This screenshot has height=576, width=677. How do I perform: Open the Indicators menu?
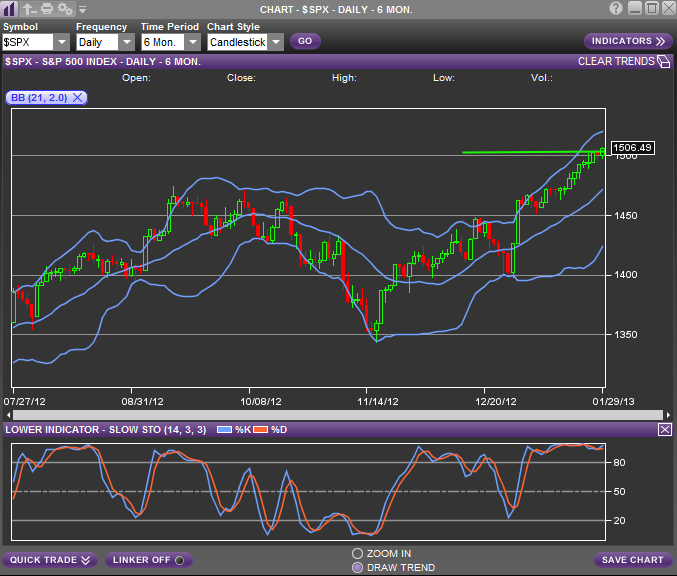coord(628,41)
